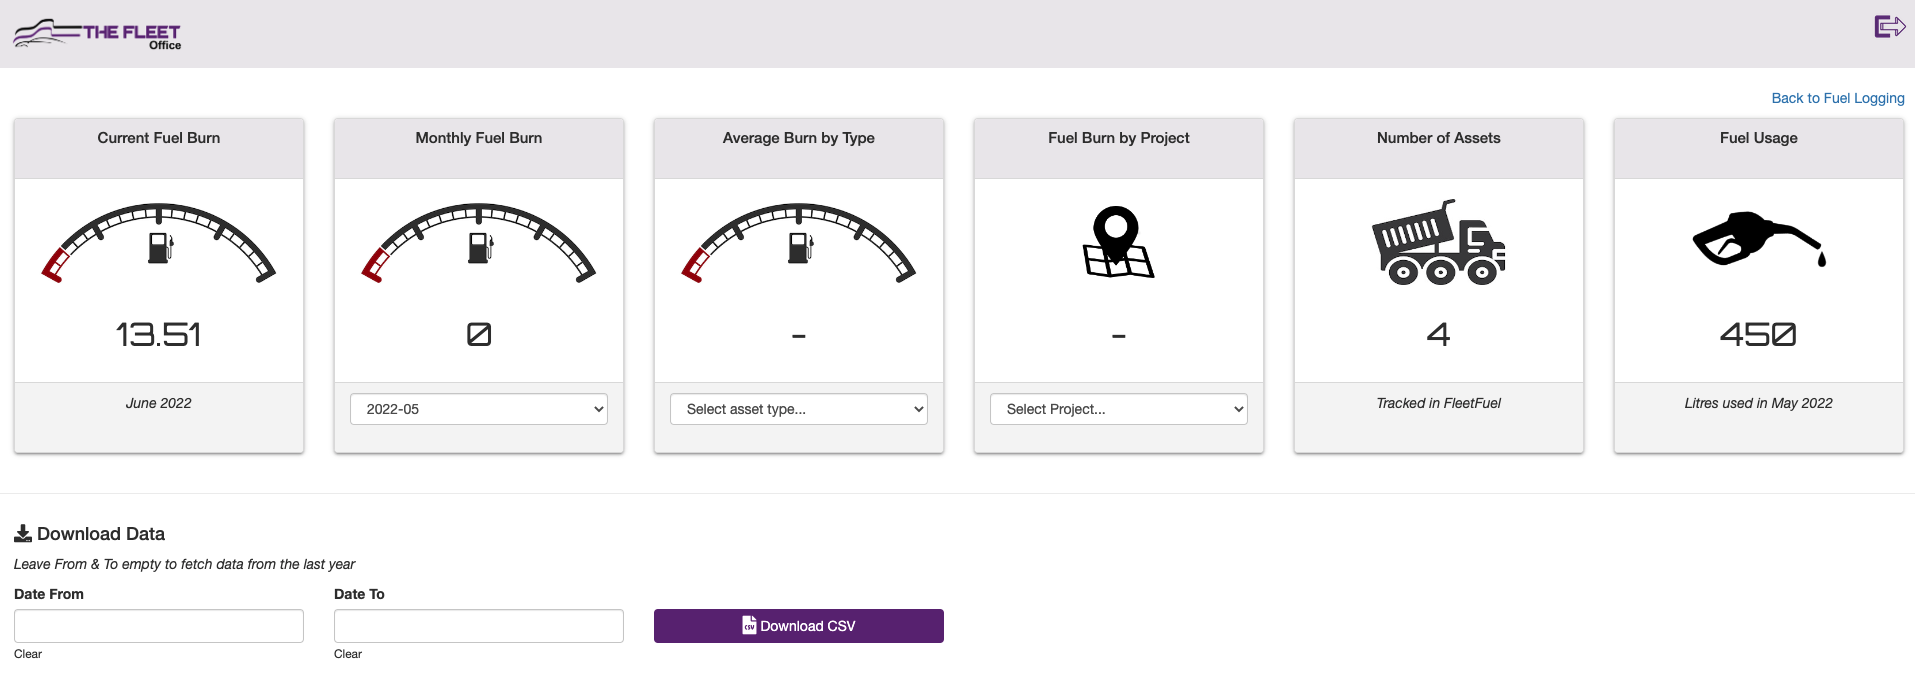Click the download icon beside Download Data
The image size is (1915, 679).
tap(23, 533)
